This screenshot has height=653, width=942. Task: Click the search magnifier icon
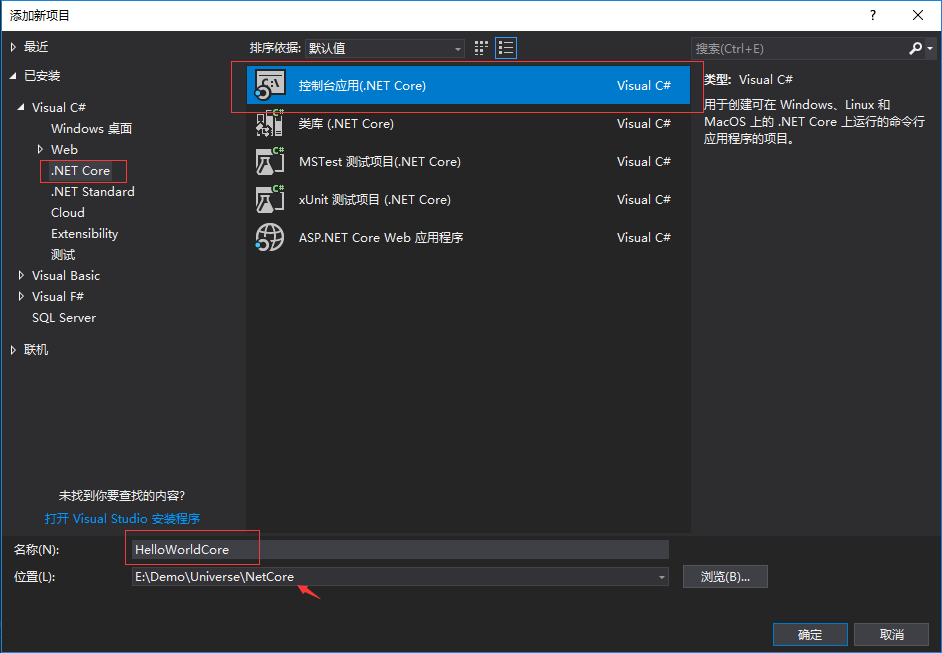[916, 48]
